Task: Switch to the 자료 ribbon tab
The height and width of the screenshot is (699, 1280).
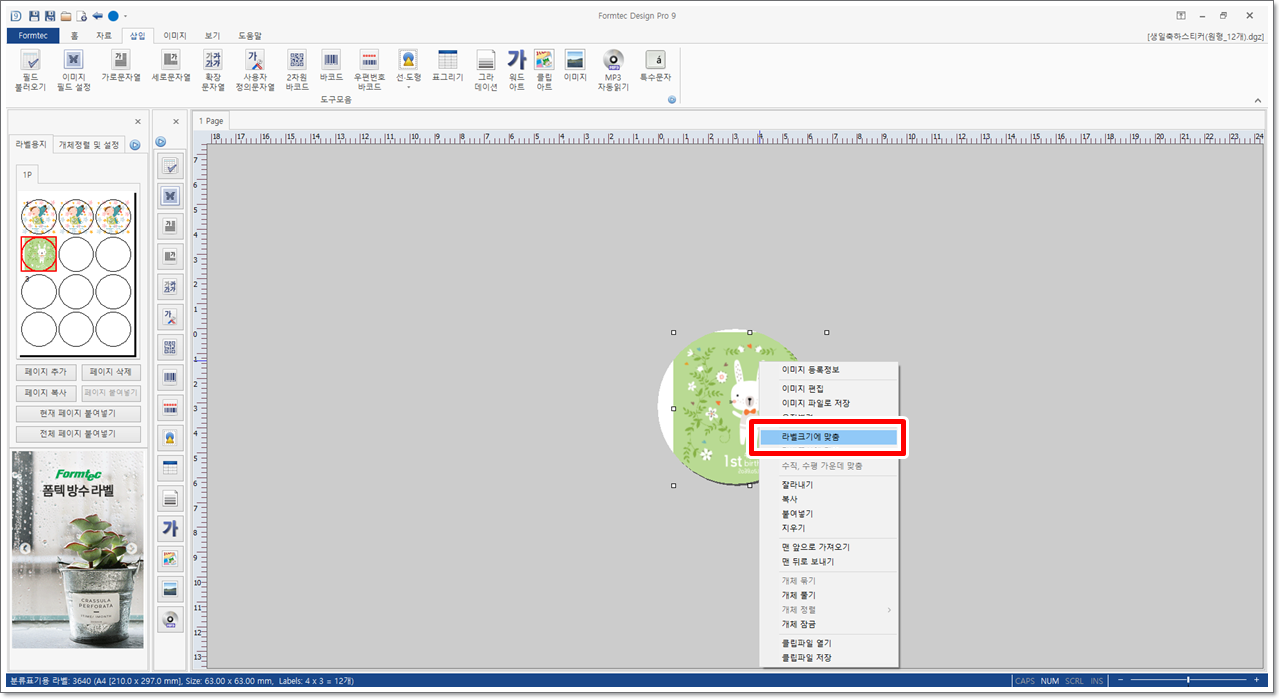Action: [104, 35]
